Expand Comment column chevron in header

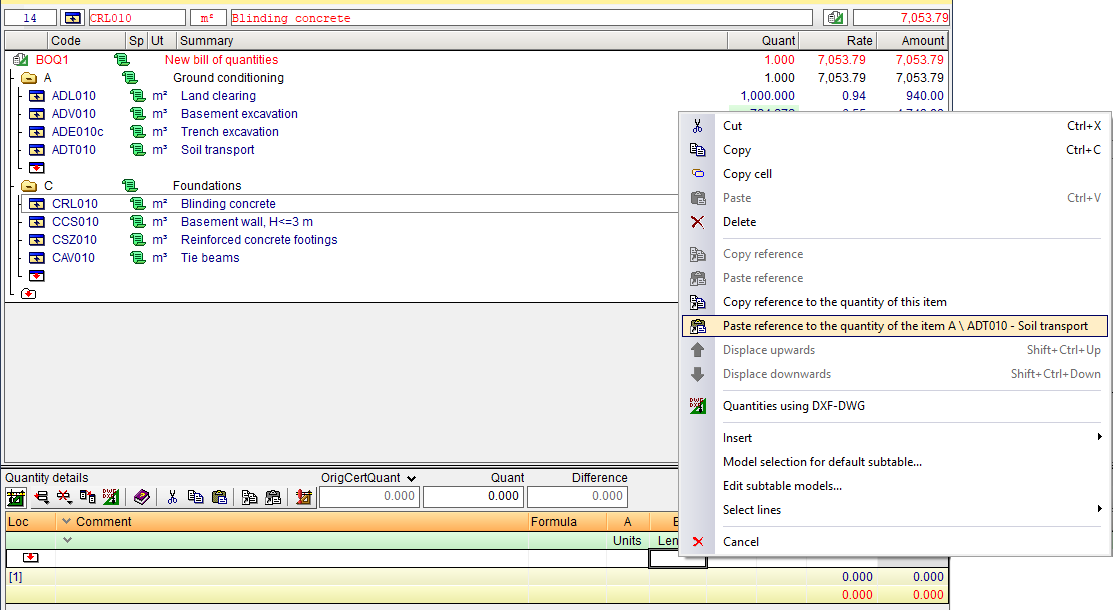click(67, 521)
